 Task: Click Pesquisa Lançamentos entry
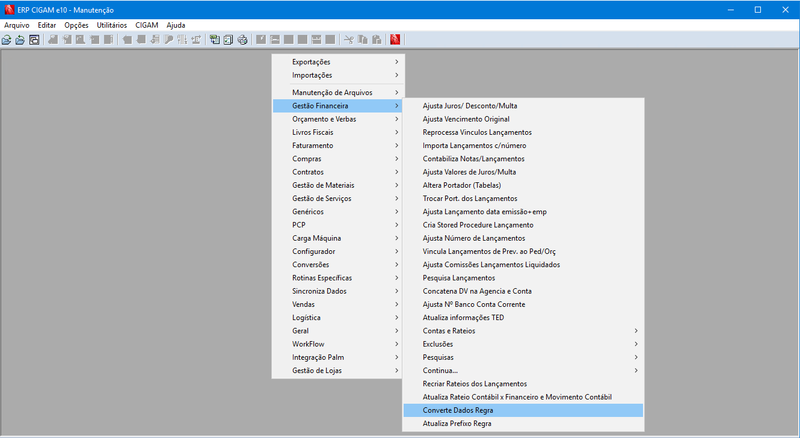pos(523,278)
